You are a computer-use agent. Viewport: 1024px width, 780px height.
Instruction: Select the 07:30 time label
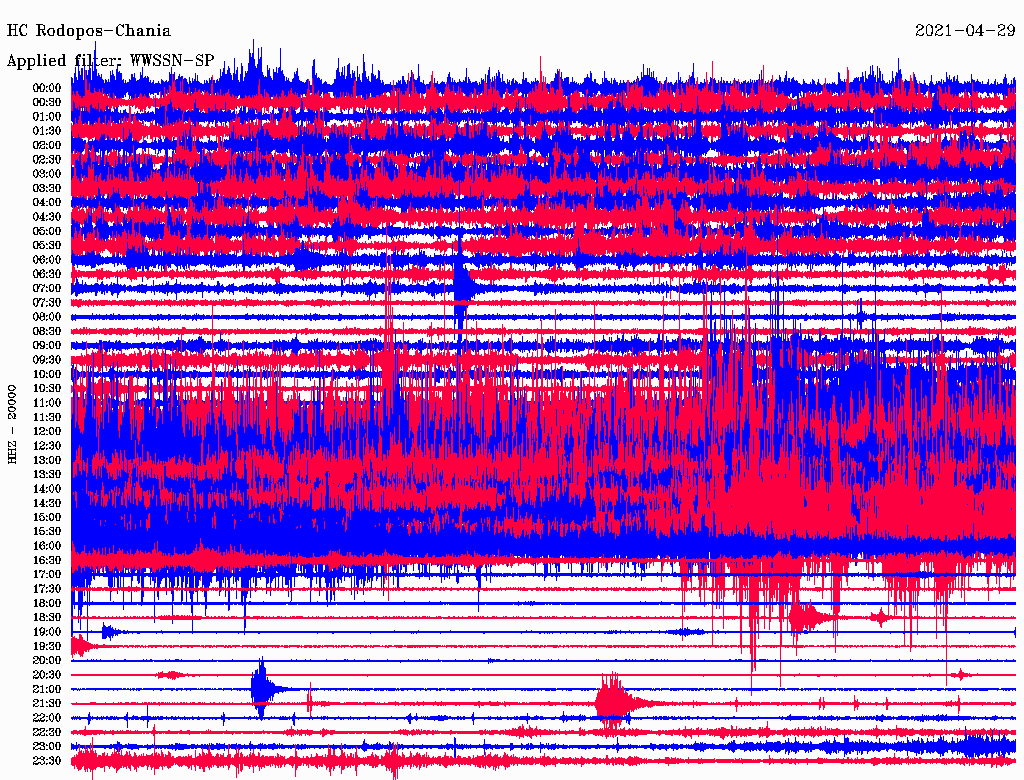[x=47, y=303]
